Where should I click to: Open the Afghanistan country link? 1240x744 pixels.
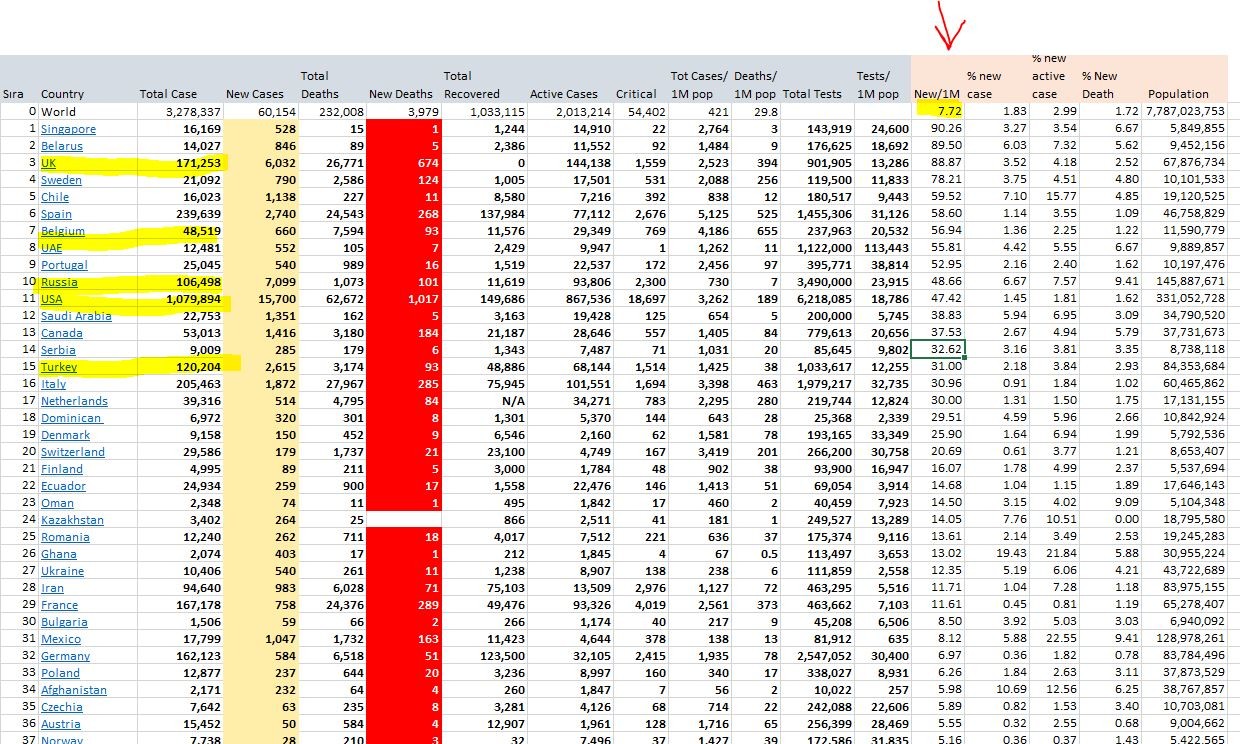point(74,690)
